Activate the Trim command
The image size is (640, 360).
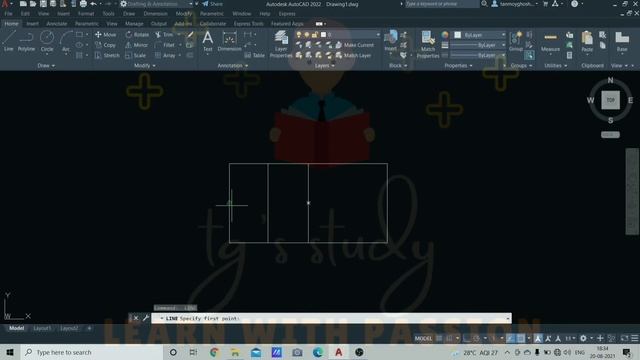[164, 35]
